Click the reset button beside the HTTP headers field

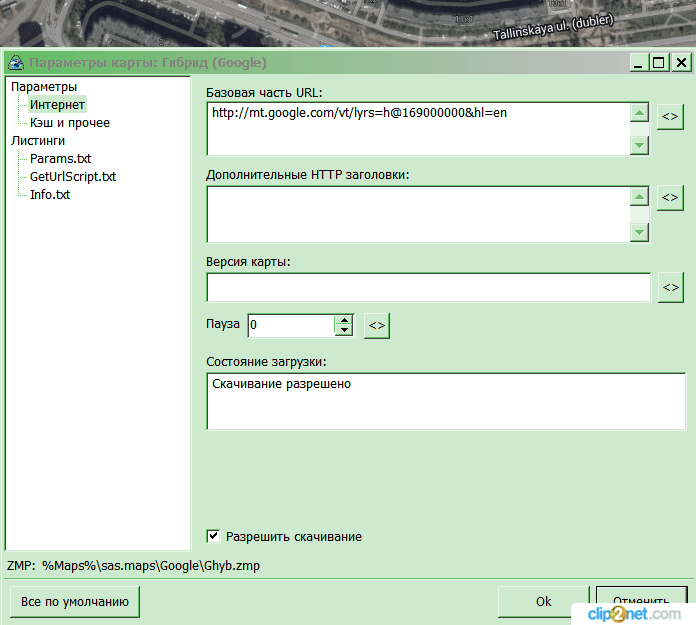[670, 196]
